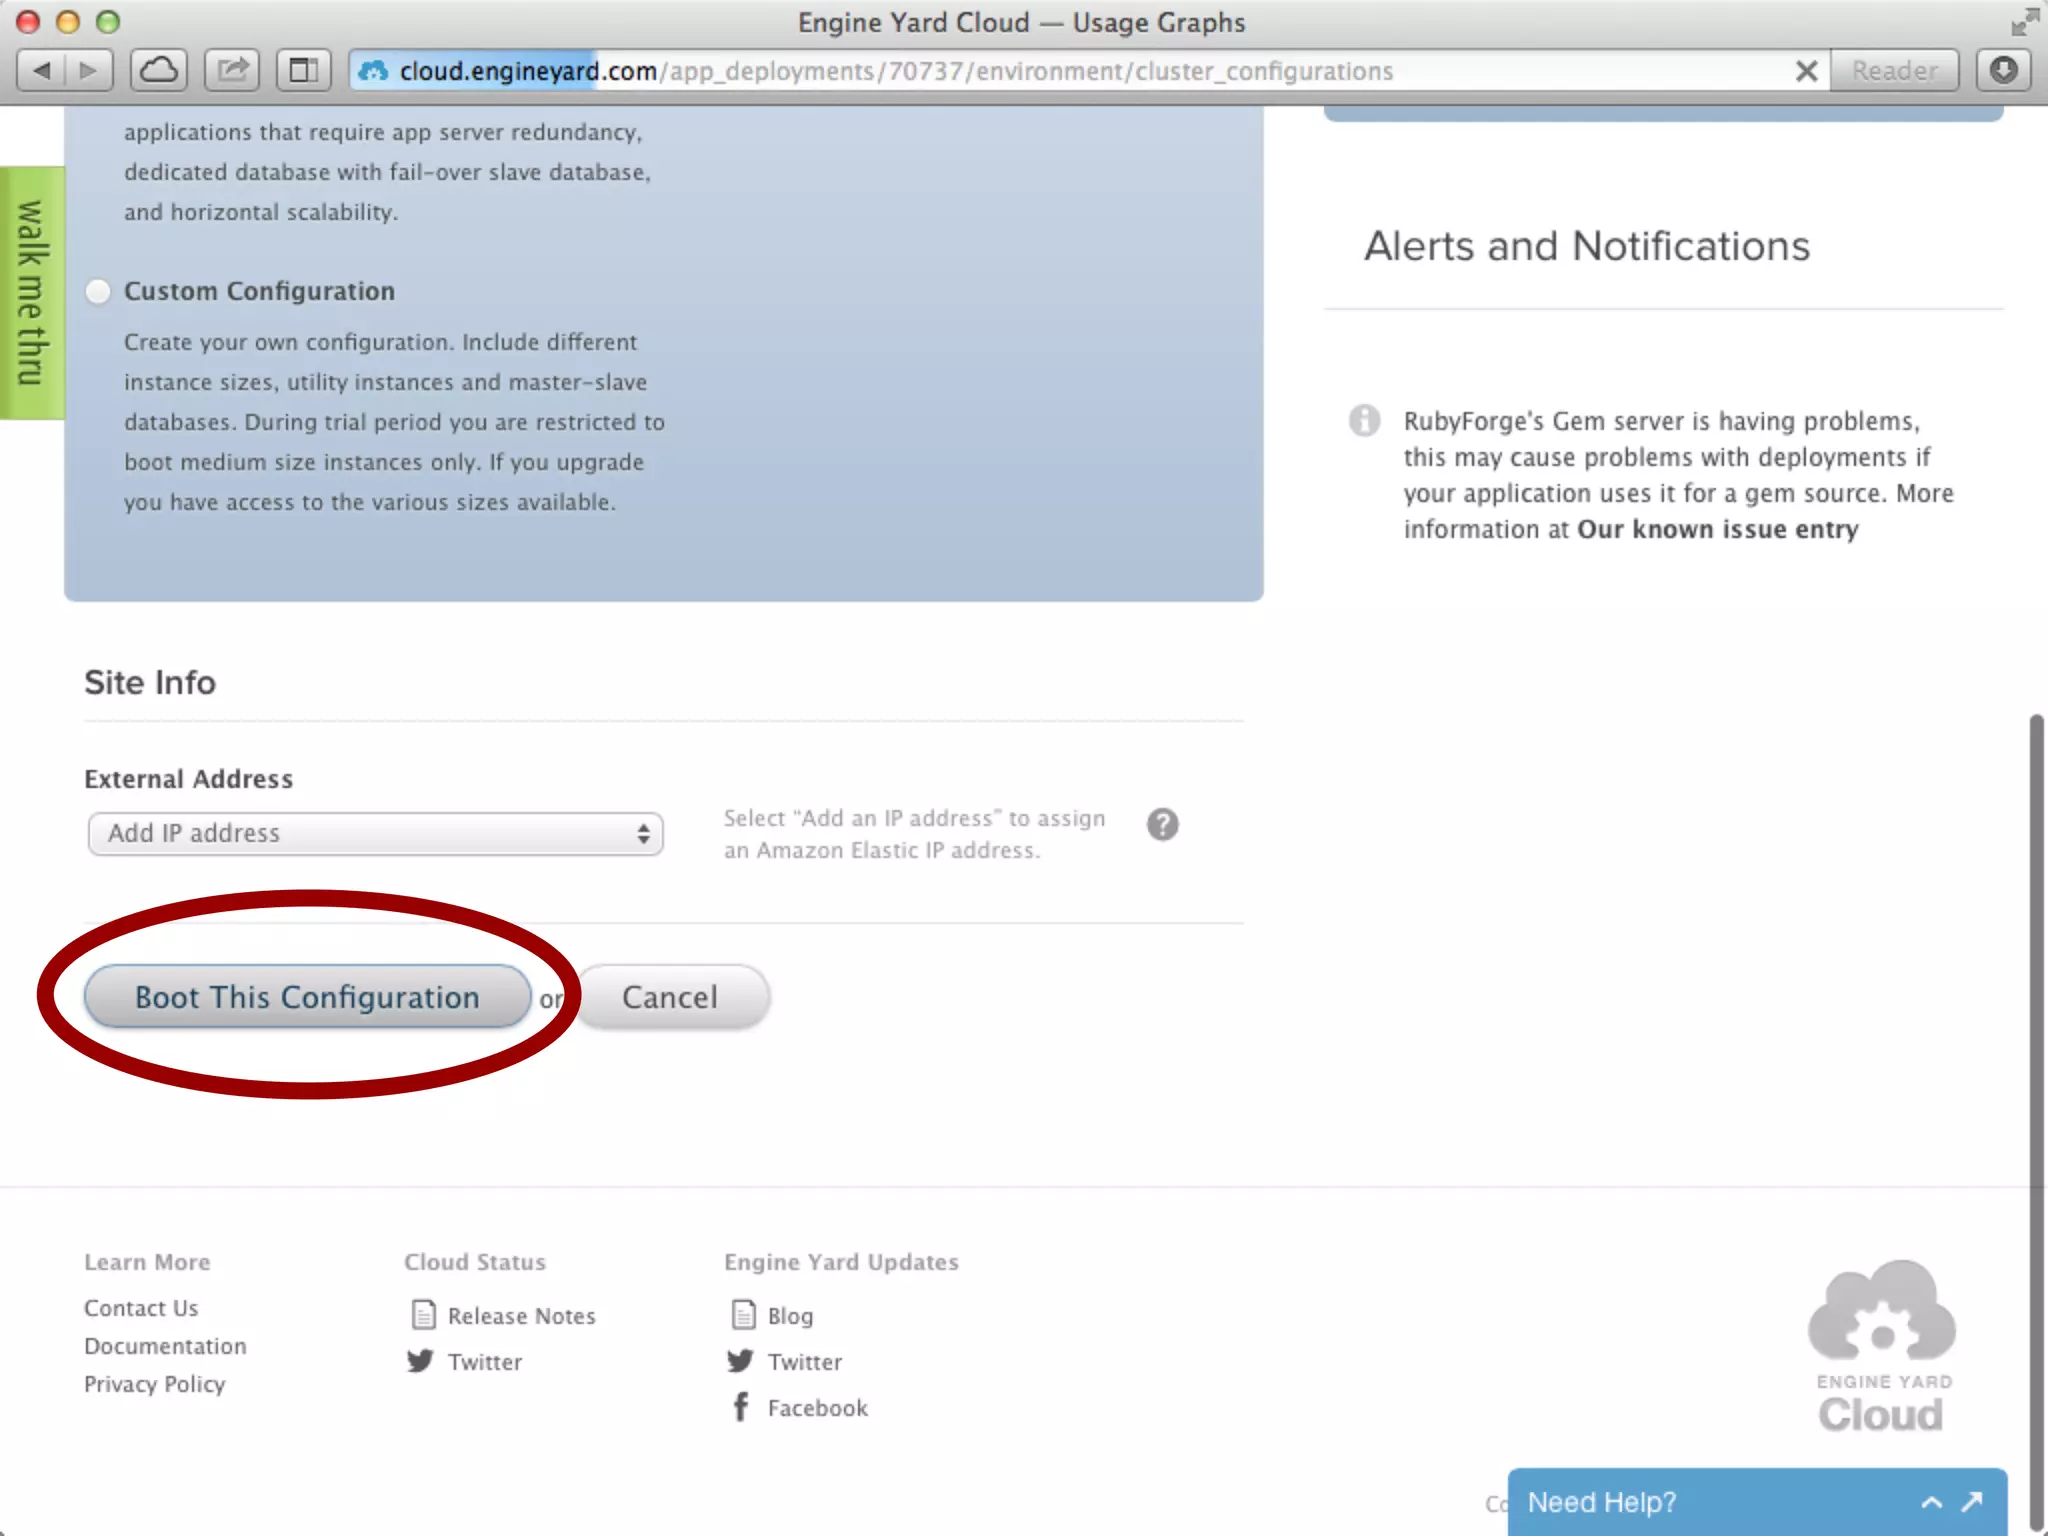This screenshot has height=1536, width=2048.
Task: Pop out Need Help widget arrow
Action: (1972, 1502)
